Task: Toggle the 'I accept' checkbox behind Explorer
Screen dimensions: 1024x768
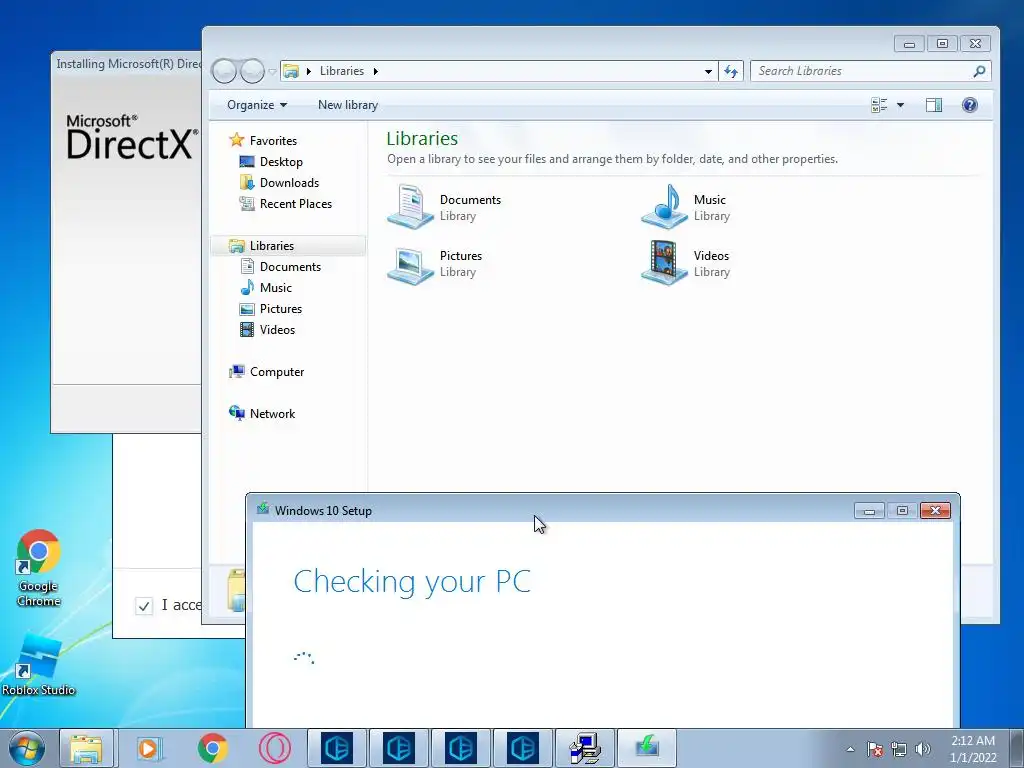Action: click(144, 606)
